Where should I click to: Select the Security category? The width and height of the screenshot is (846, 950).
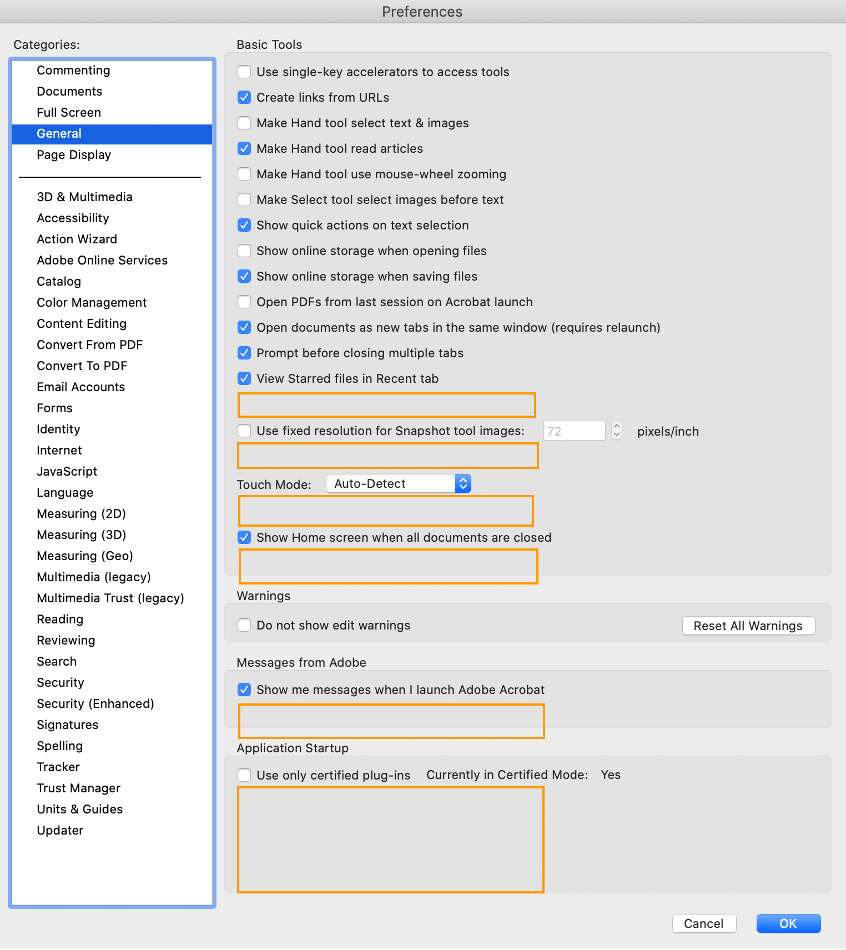click(60, 682)
